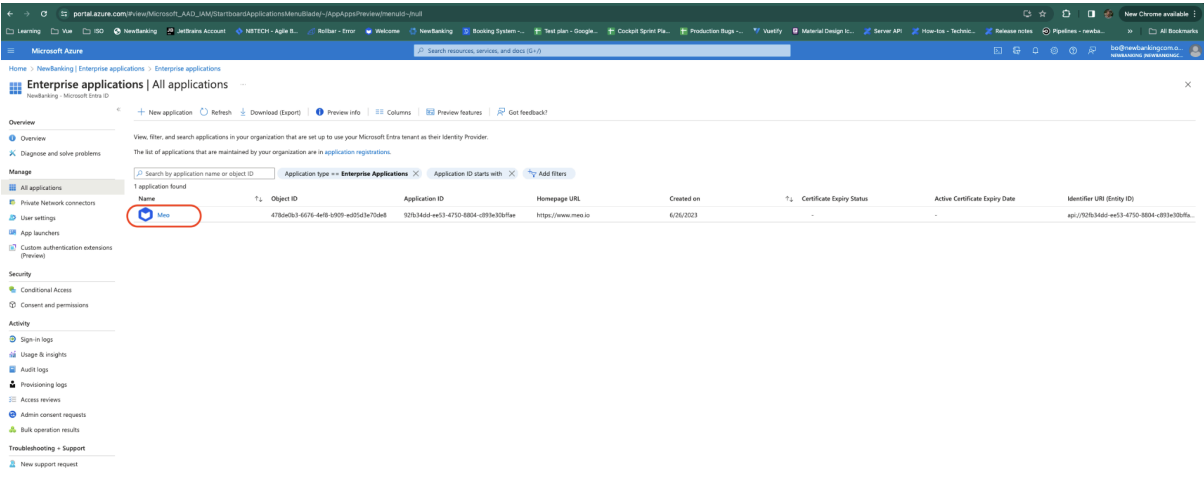Open the Azure portal hamburger menu
The width and height of the screenshot is (1204, 480).
(11, 50)
